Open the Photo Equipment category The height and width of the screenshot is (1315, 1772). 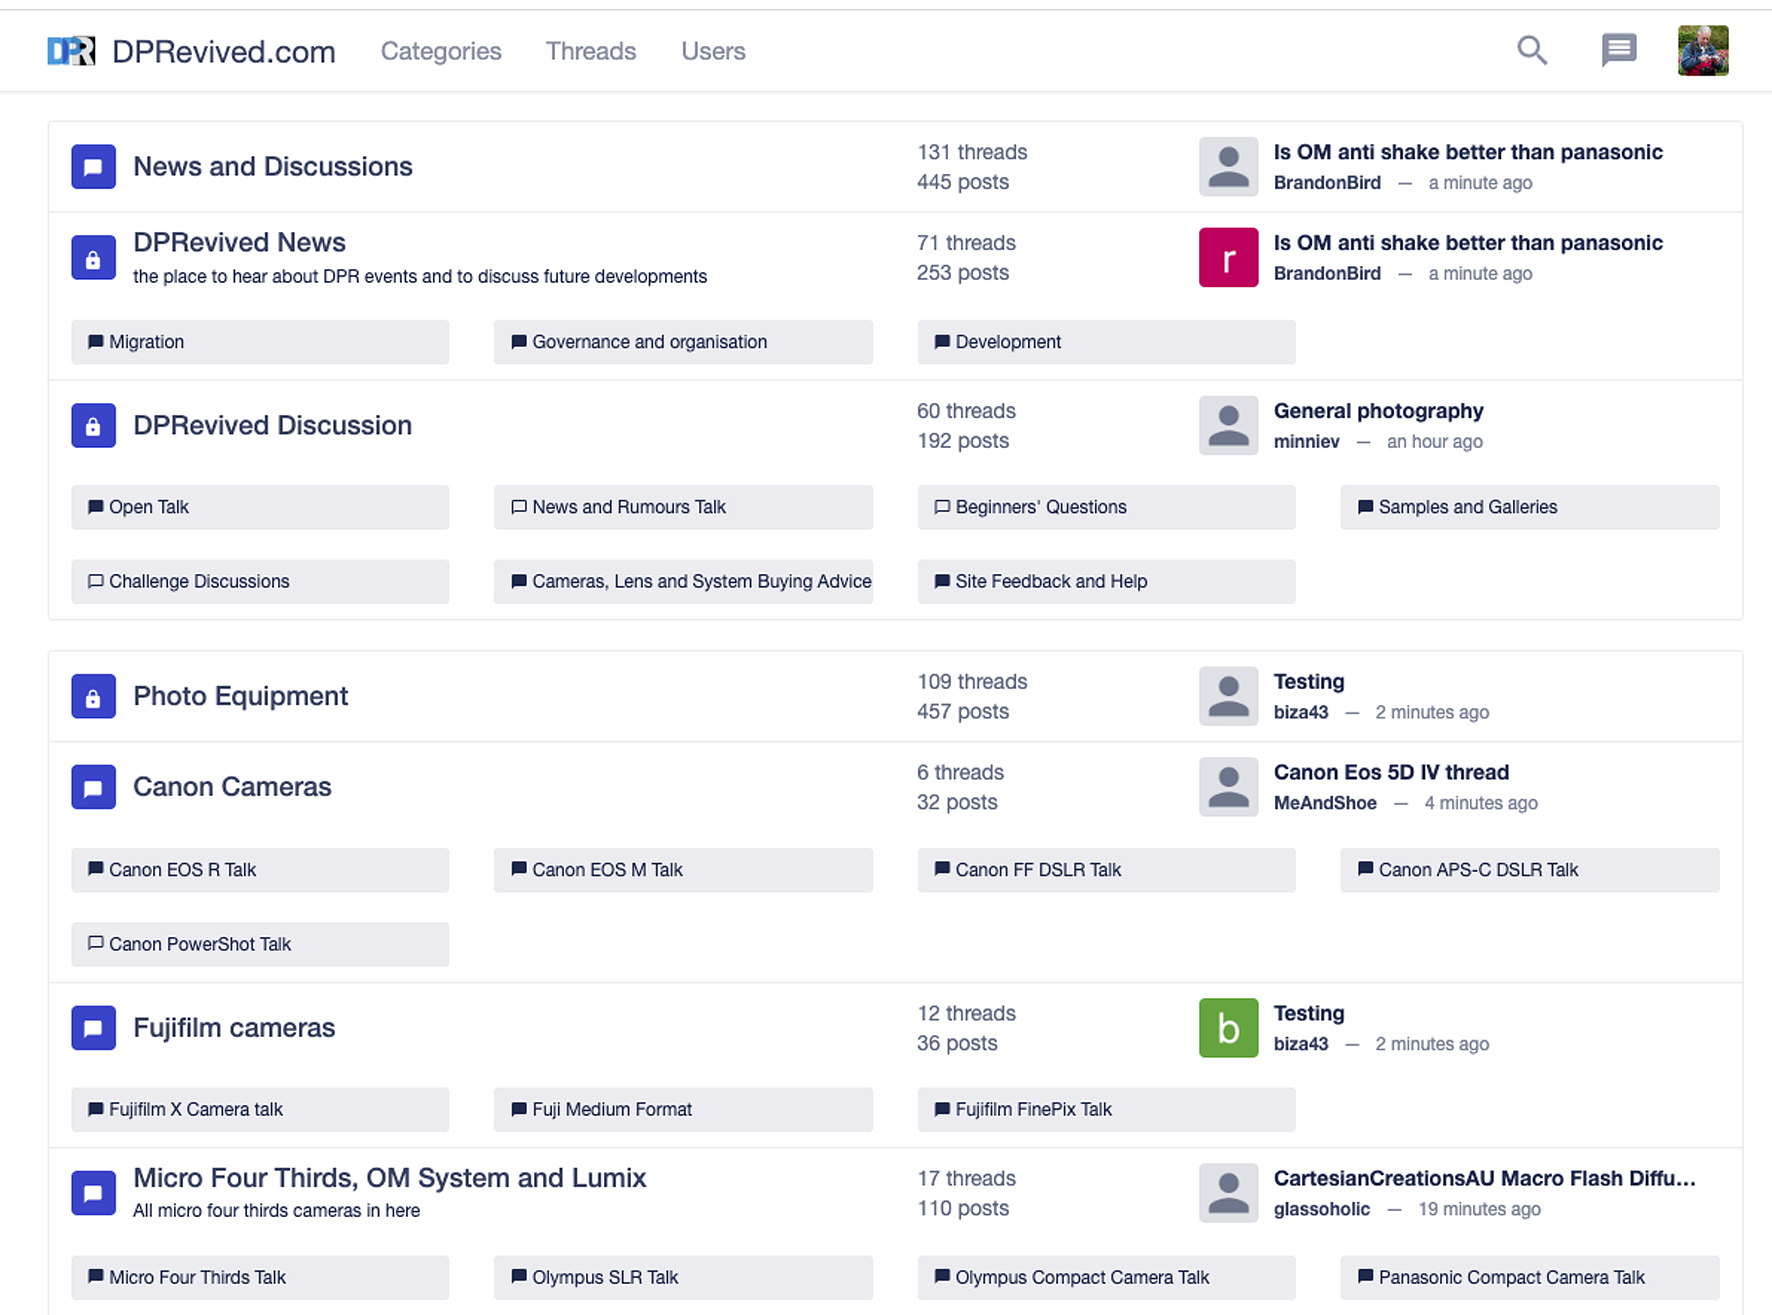pyautogui.click(x=240, y=696)
